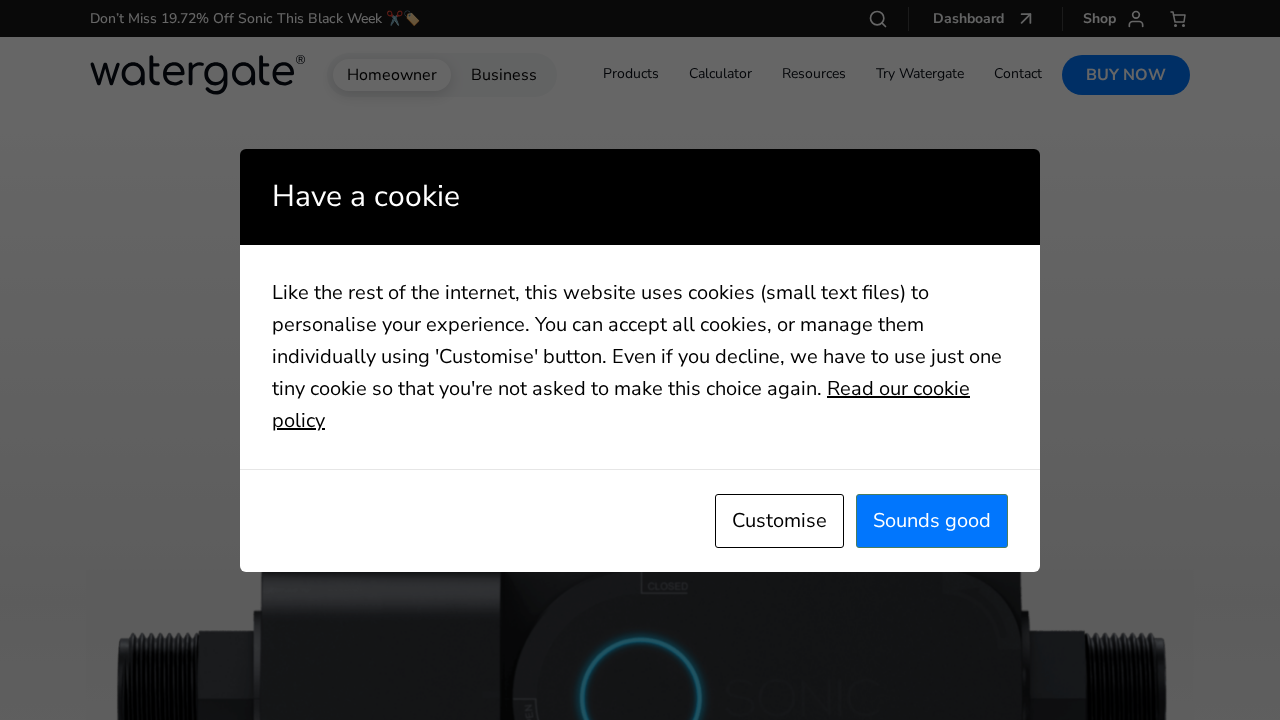Open the Products menu
Viewport: 1280px width, 720px height.
630,73
